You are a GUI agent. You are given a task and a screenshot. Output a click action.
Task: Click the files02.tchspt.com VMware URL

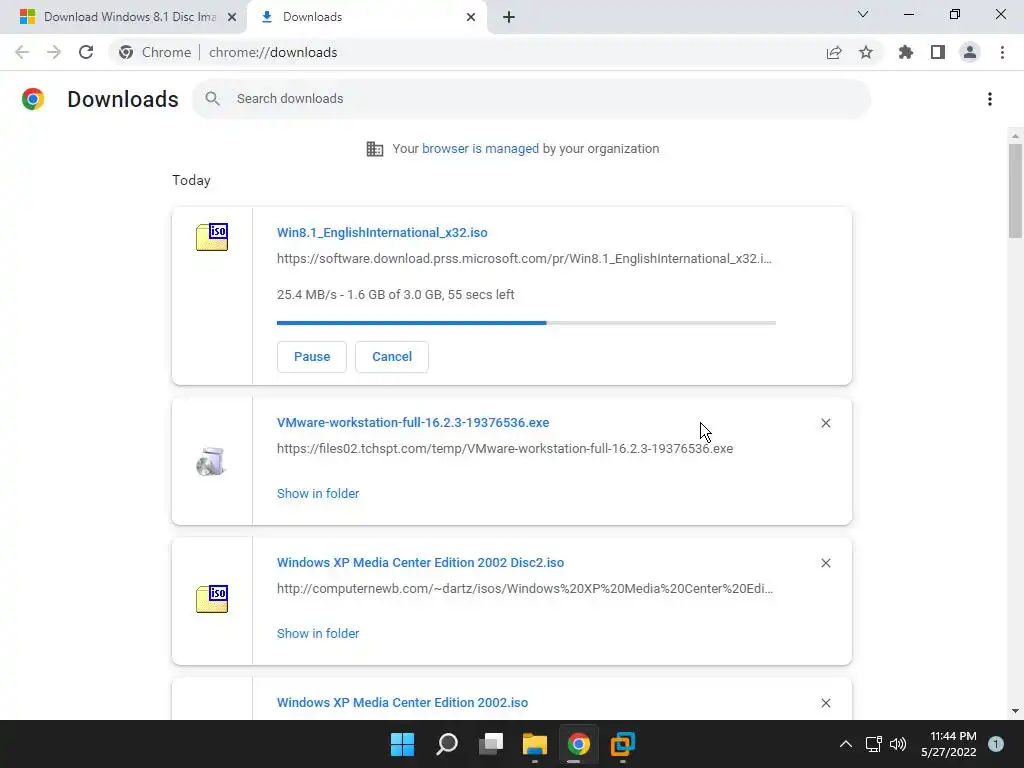point(505,449)
